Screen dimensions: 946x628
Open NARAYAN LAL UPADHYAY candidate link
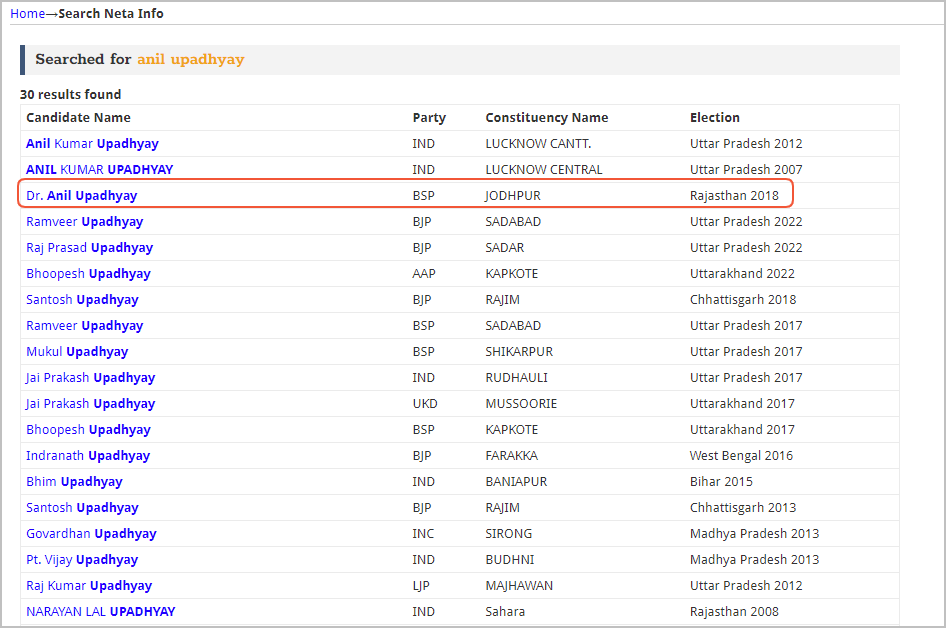pos(101,611)
